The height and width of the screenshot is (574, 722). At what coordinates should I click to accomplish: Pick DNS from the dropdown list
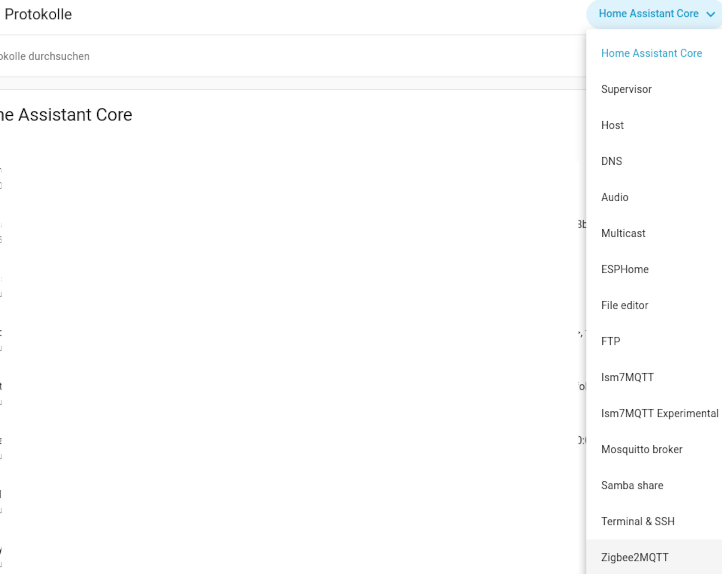point(611,161)
